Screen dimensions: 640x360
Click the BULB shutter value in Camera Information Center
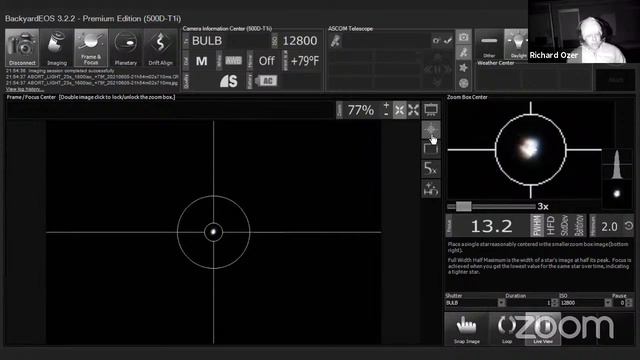207,41
